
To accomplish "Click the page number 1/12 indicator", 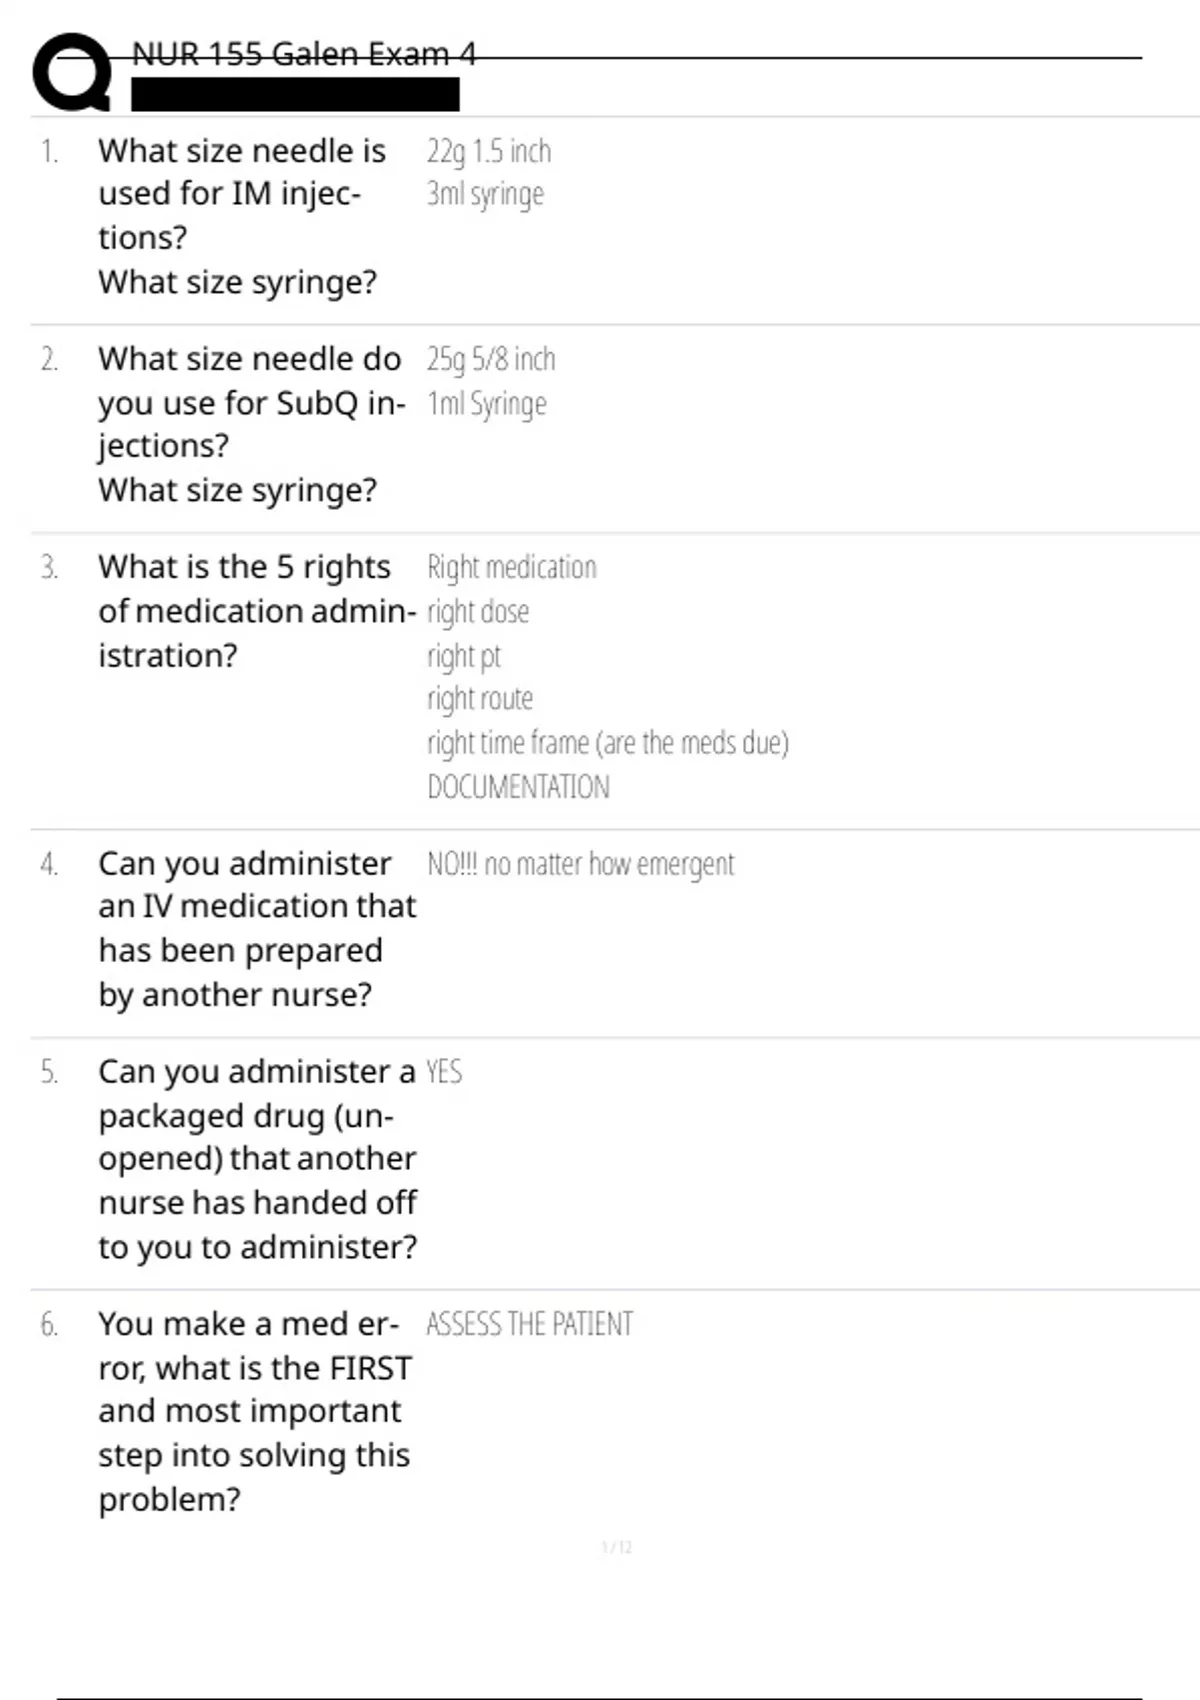I will coord(616,1547).
